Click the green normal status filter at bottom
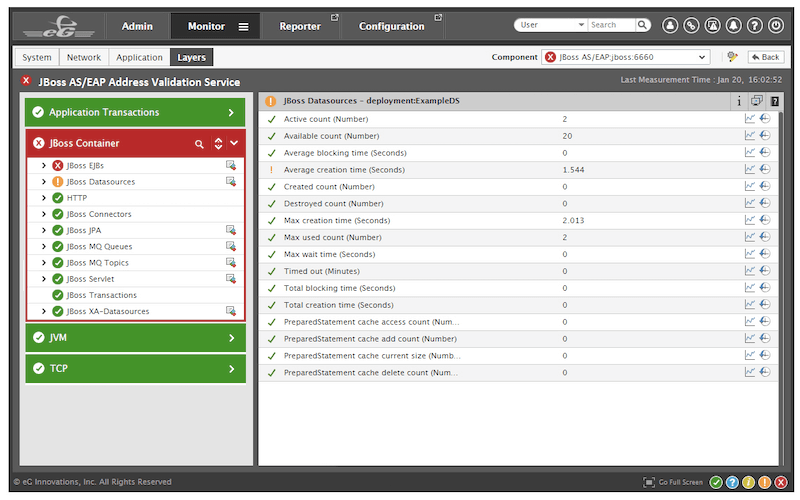Image resolution: width=800 pixels, height=500 pixels. [716, 482]
